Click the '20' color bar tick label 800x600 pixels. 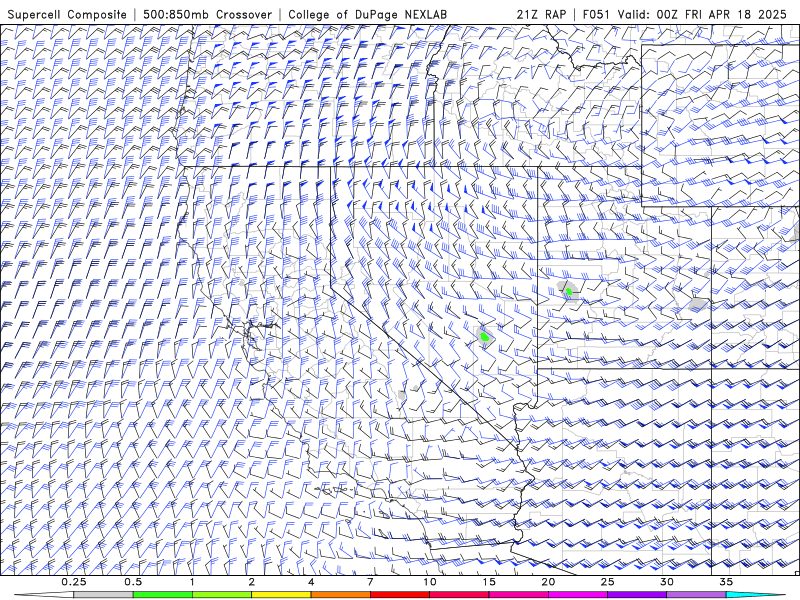point(548,582)
